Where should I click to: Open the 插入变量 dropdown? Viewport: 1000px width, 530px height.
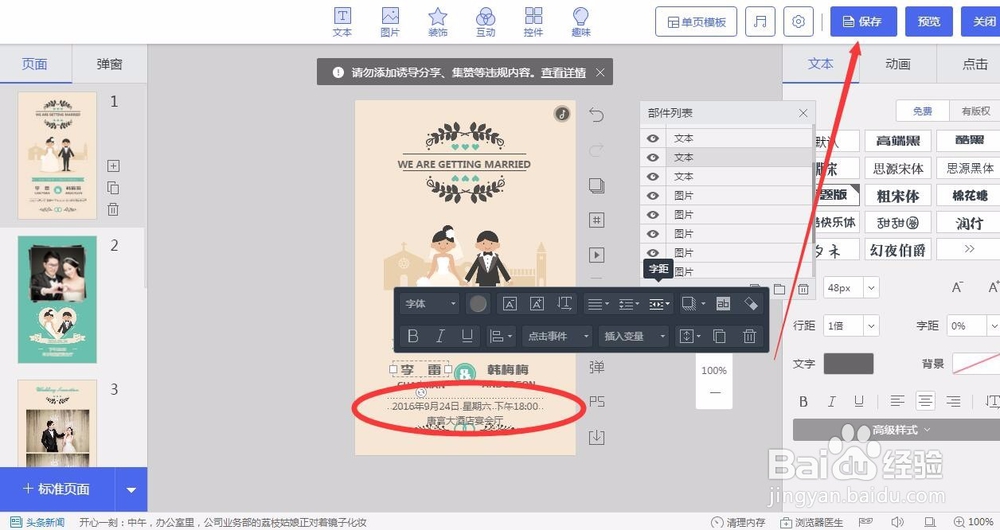pos(633,336)
